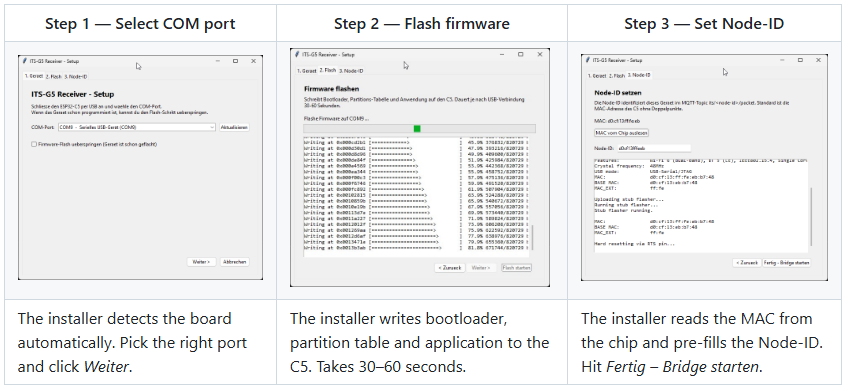Click the feather app icon in Step 2 window

tap(297, 54)
